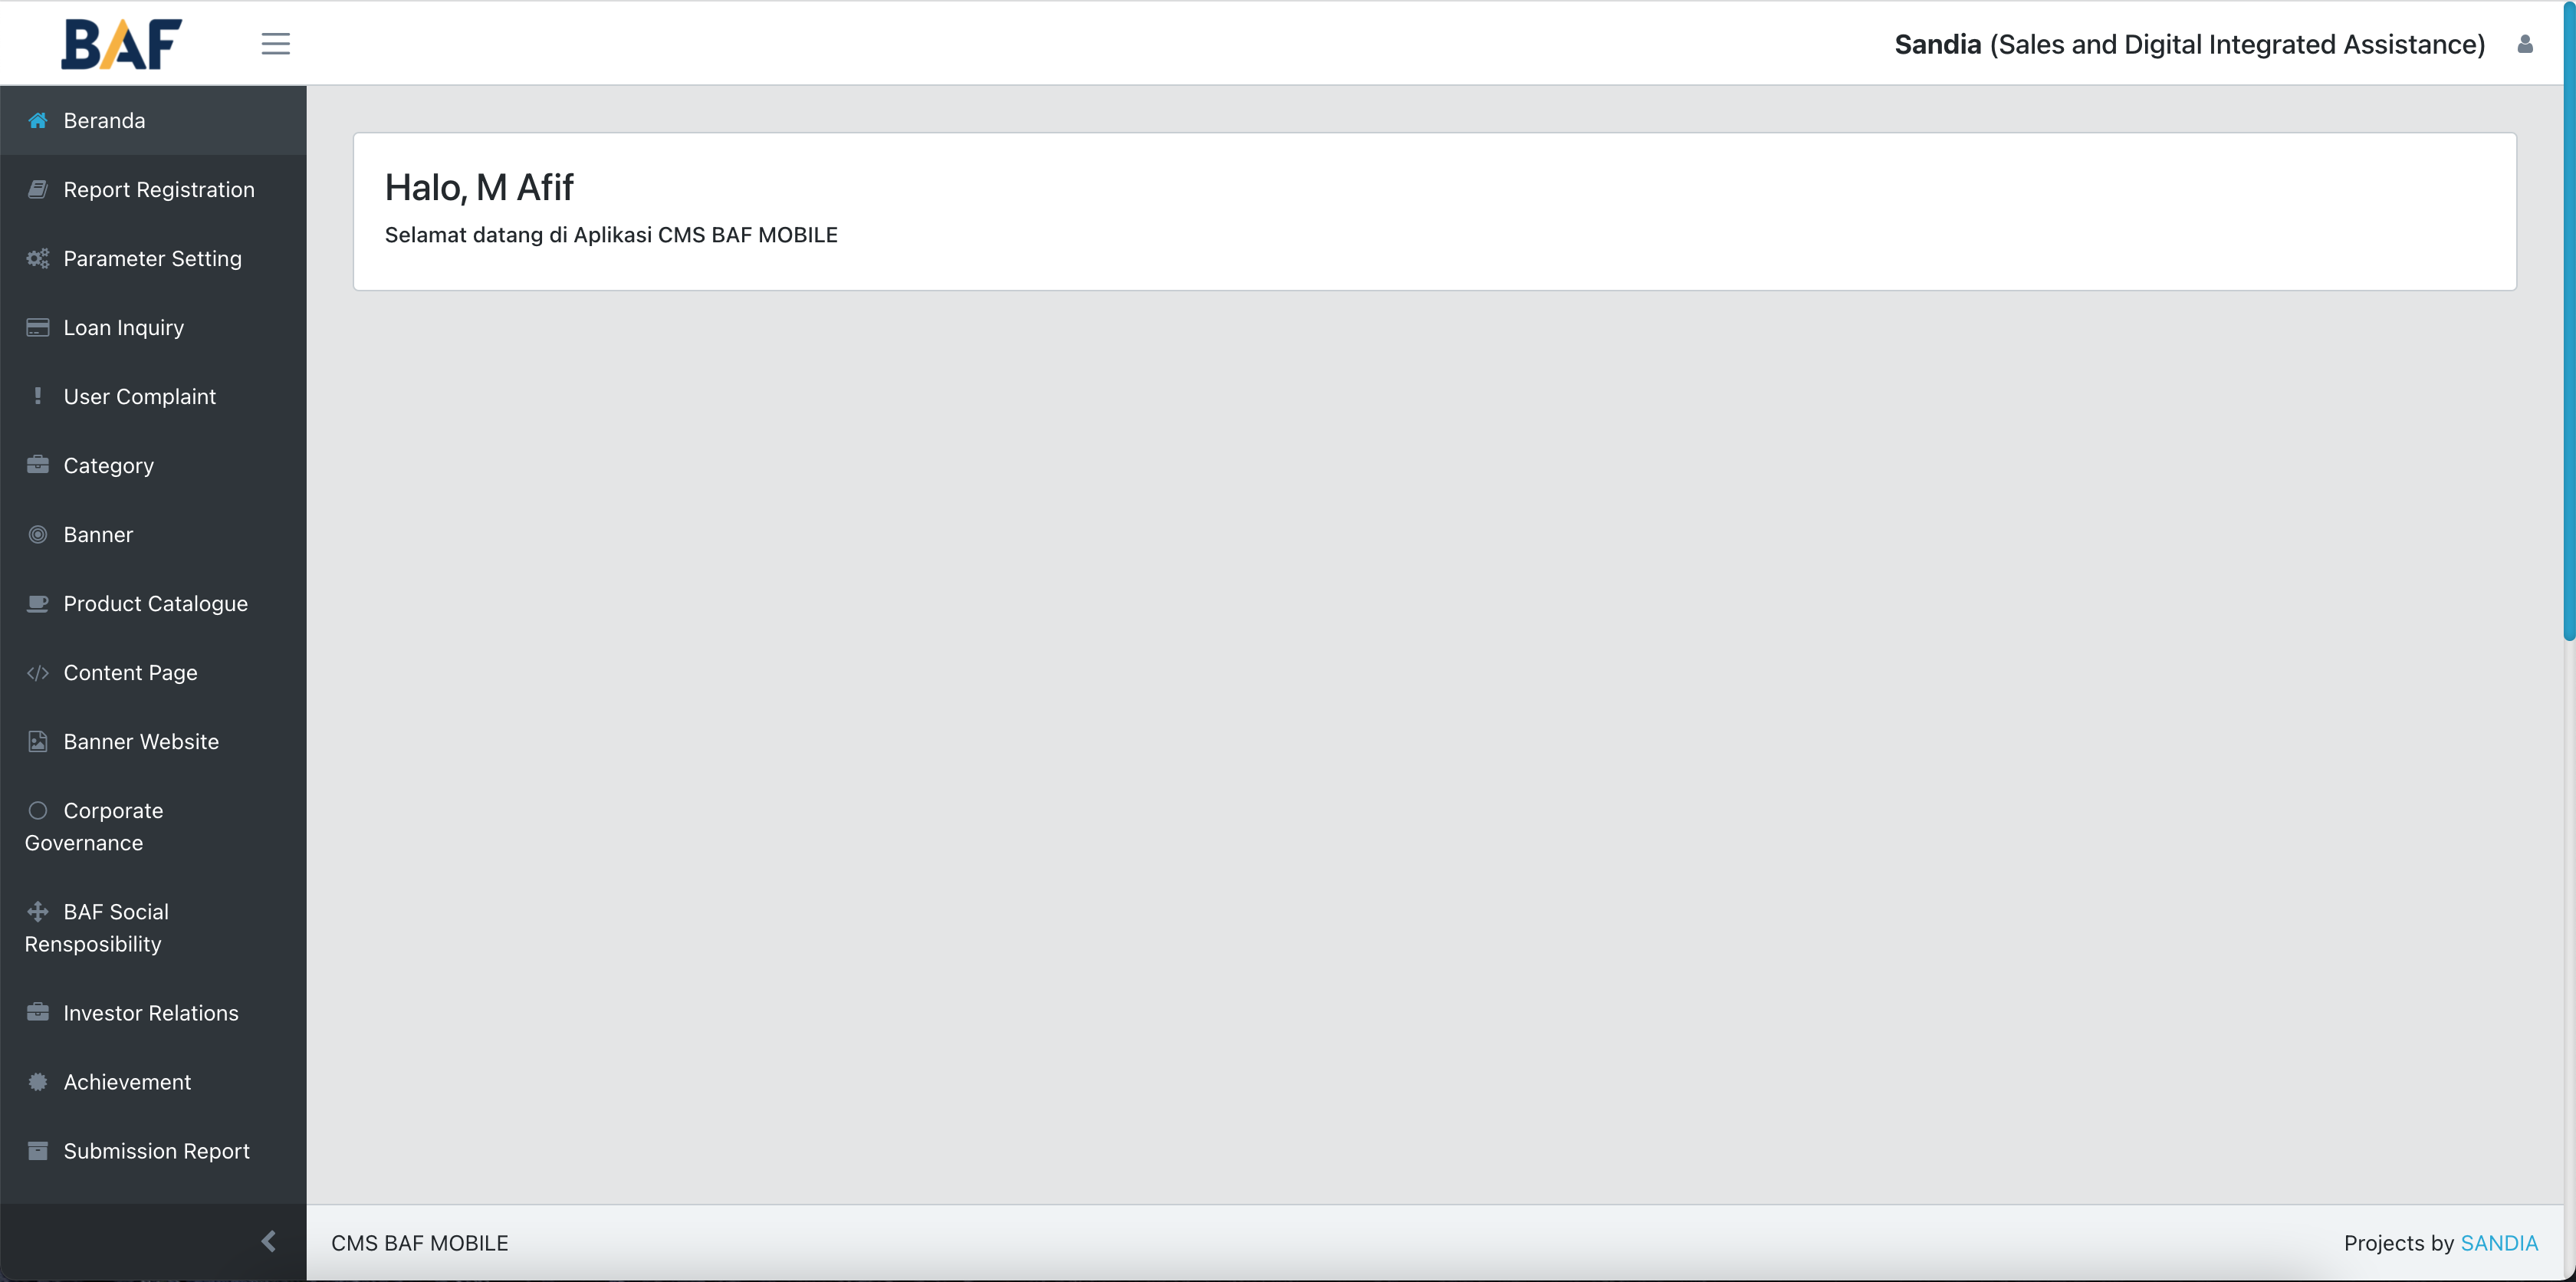
Task: Open Corporate Governance
Action: pyautogui.click(x=153, y=826)
